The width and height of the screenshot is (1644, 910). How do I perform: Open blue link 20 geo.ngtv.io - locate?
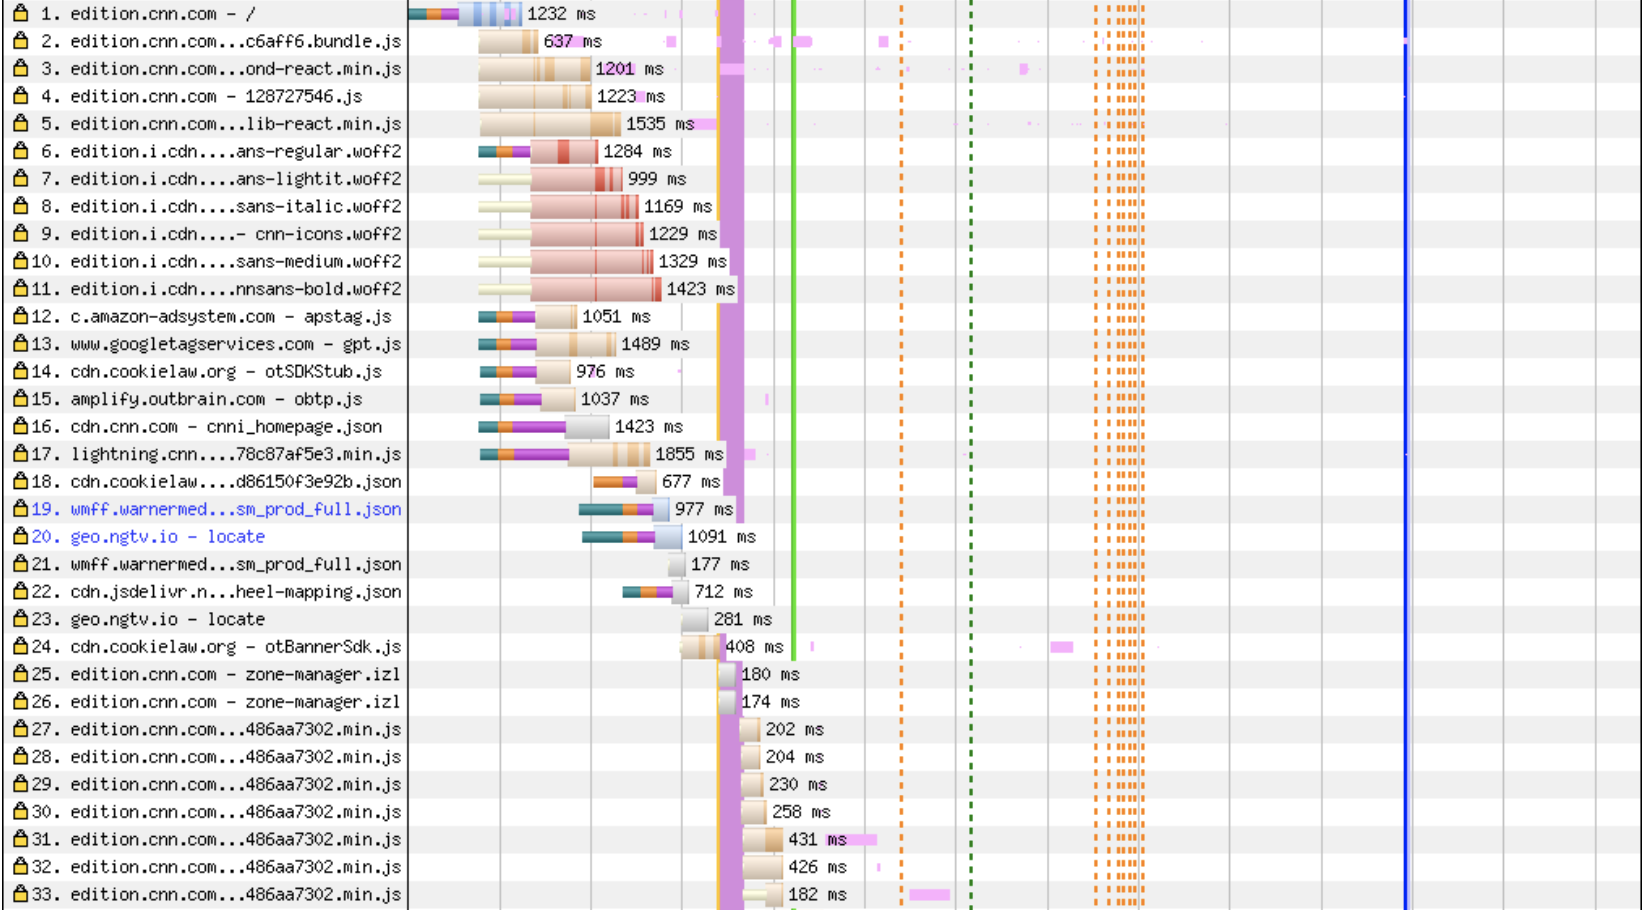pos(148,536)
